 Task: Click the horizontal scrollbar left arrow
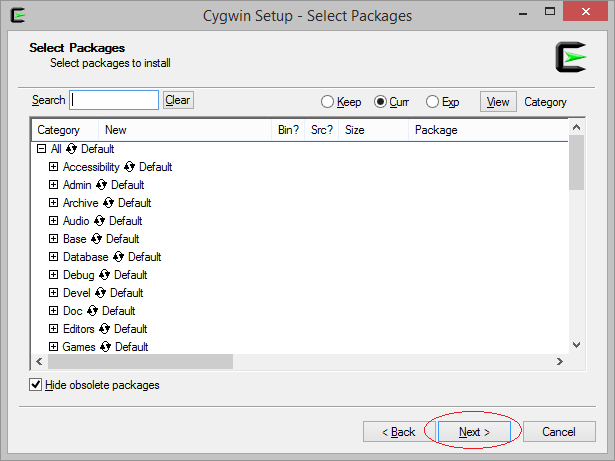click(x=39, y=361)
